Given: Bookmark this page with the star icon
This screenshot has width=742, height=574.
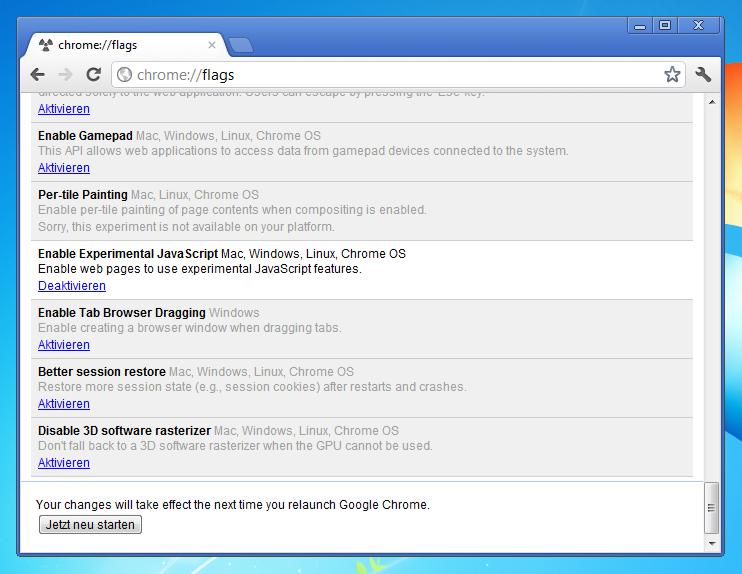Looking at the screenshot, I should tap(672, 74).
